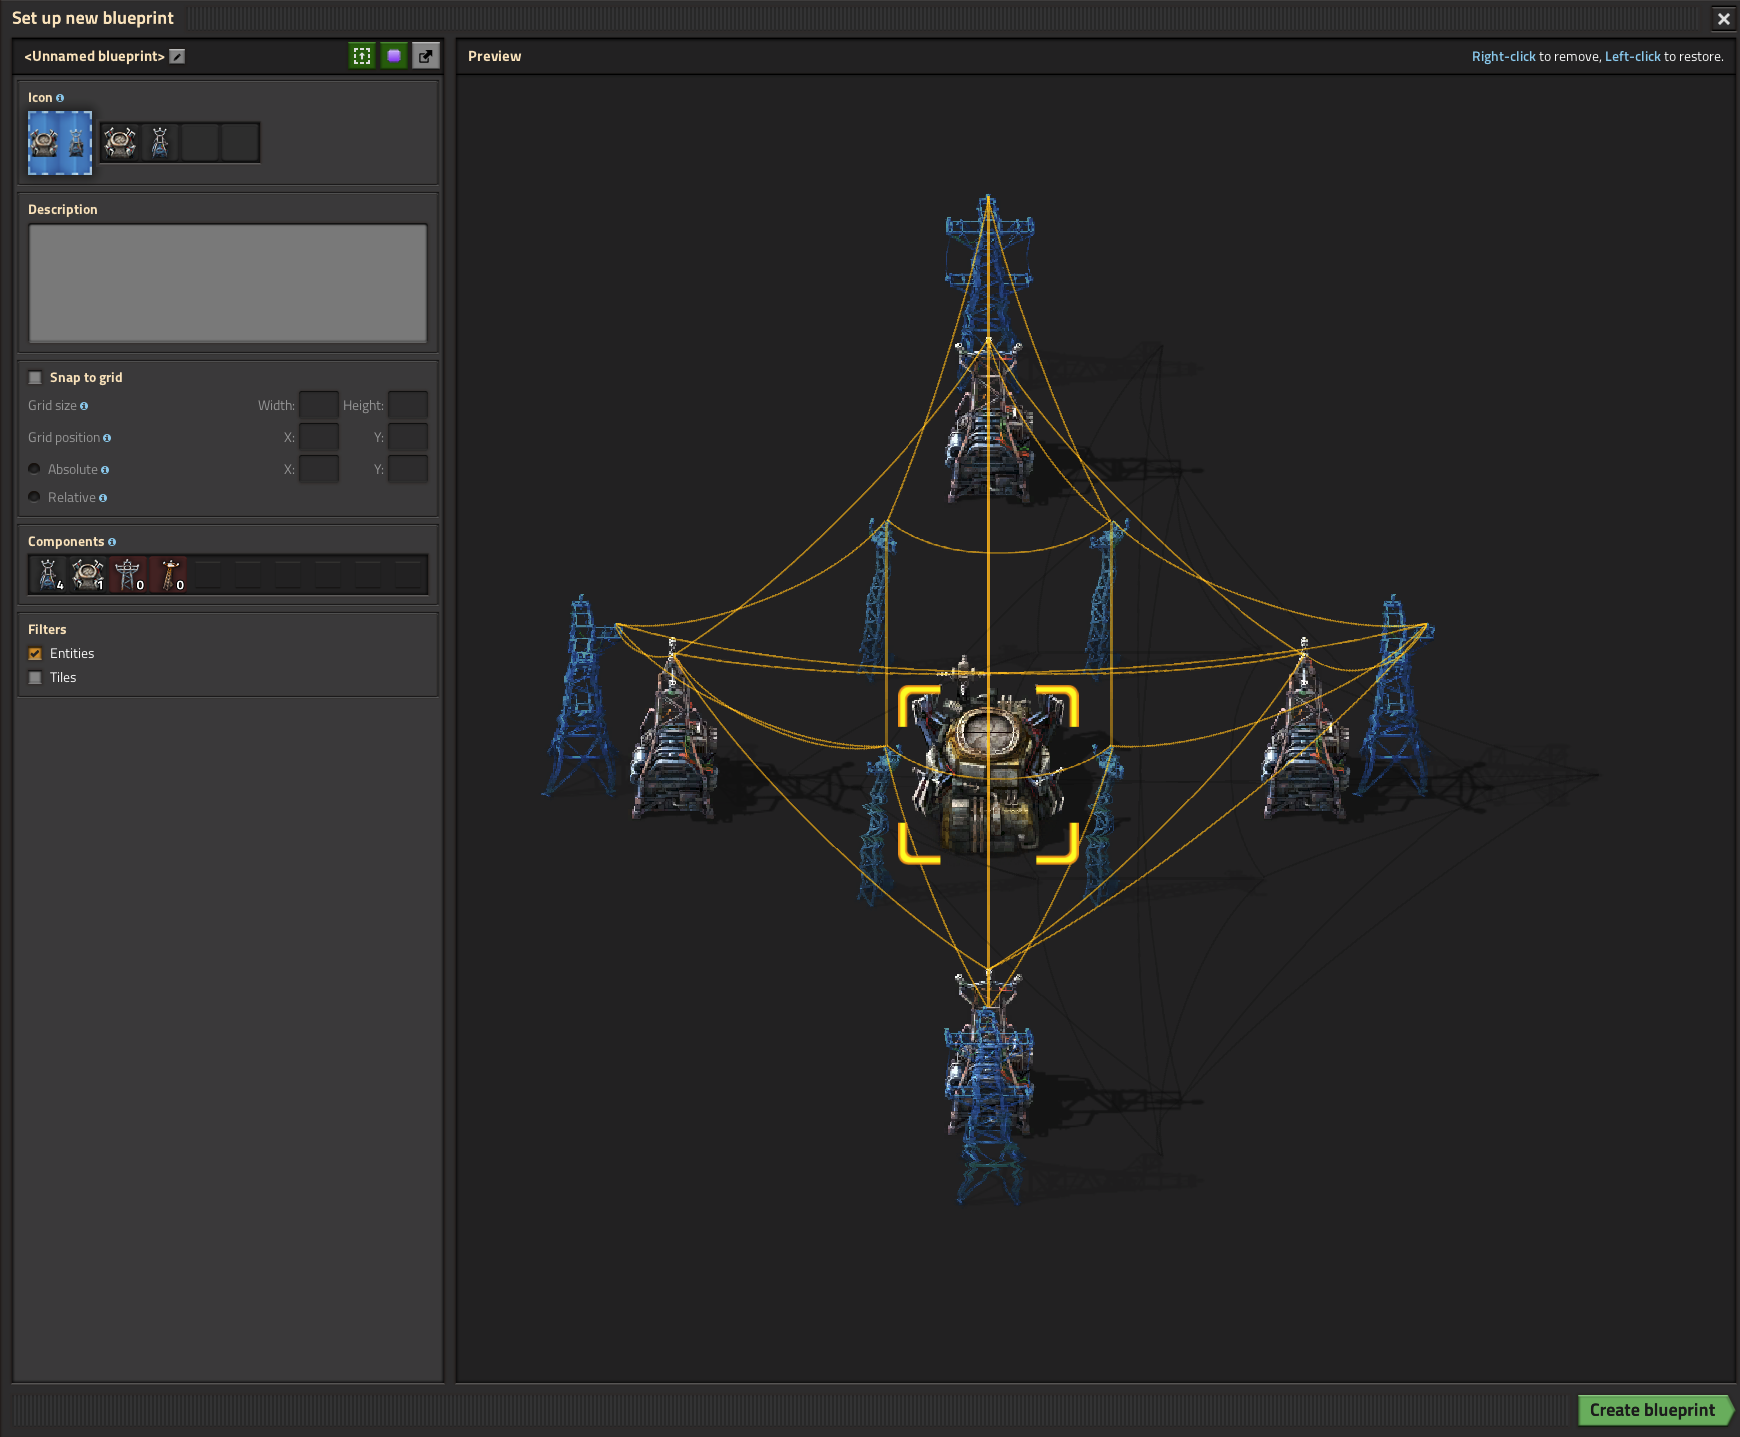Pick the third empty icon slot
Viewport: 1740px width, 1437px height.
pyautogui.click(x=200, y=142)
